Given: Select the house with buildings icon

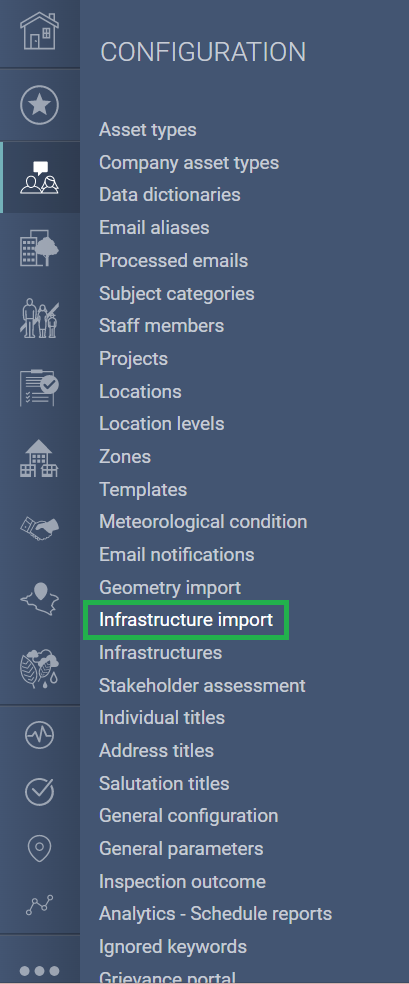Looking at the screenshot, I should [x=40, y=458].
